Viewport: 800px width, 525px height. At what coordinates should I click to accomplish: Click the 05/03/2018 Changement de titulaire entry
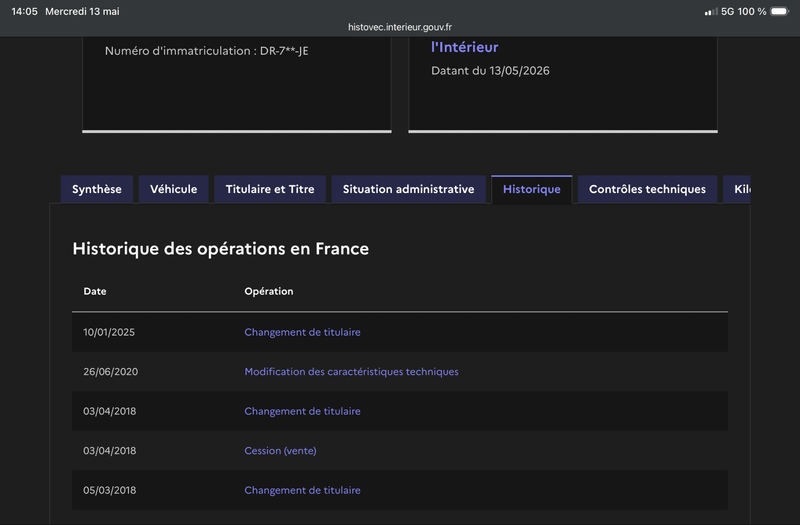click(302, 490)
